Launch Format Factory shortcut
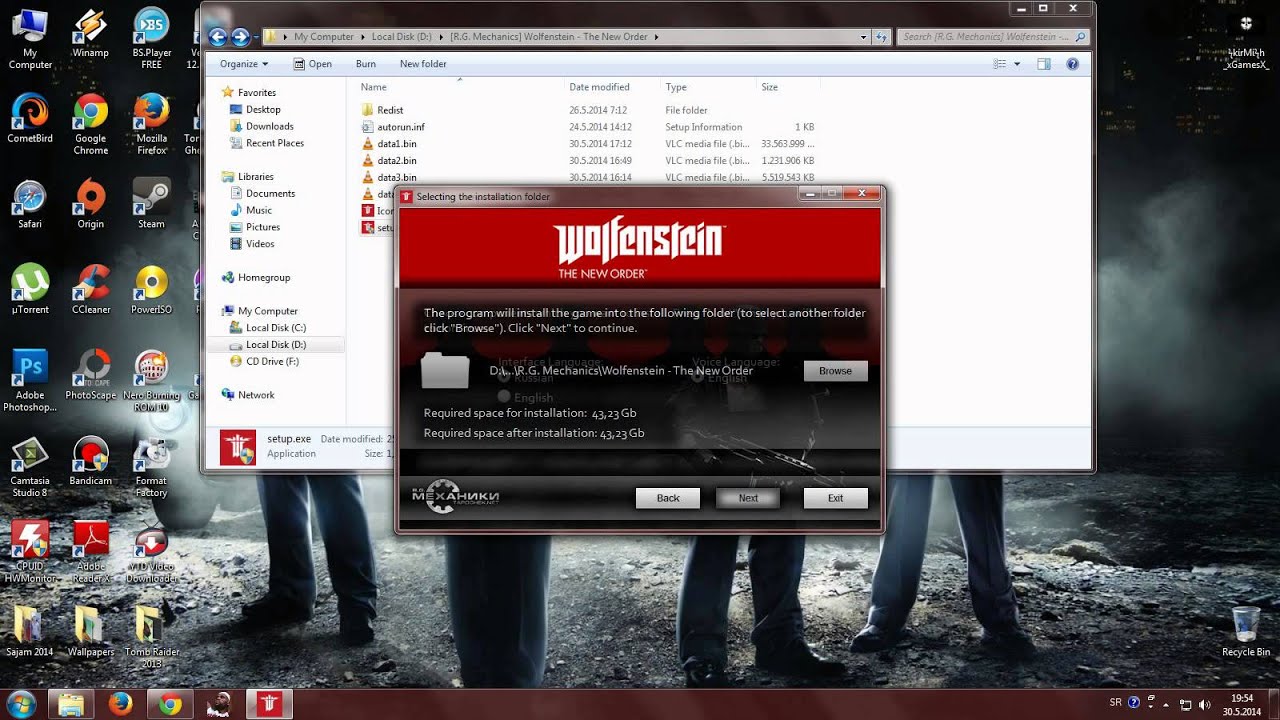Viewport: 1280px width, 720px height. click(151, 467)
